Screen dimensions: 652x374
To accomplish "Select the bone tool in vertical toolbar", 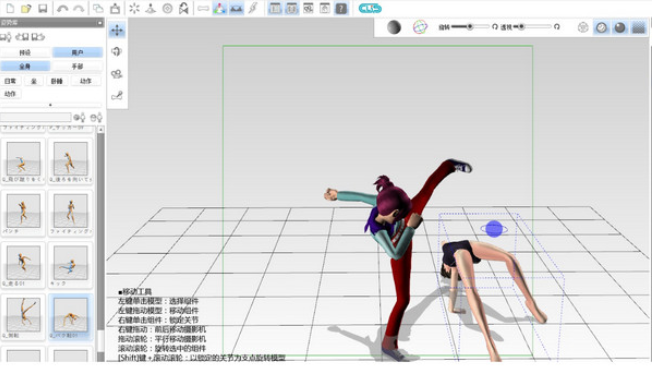I will tap(117, 96).
